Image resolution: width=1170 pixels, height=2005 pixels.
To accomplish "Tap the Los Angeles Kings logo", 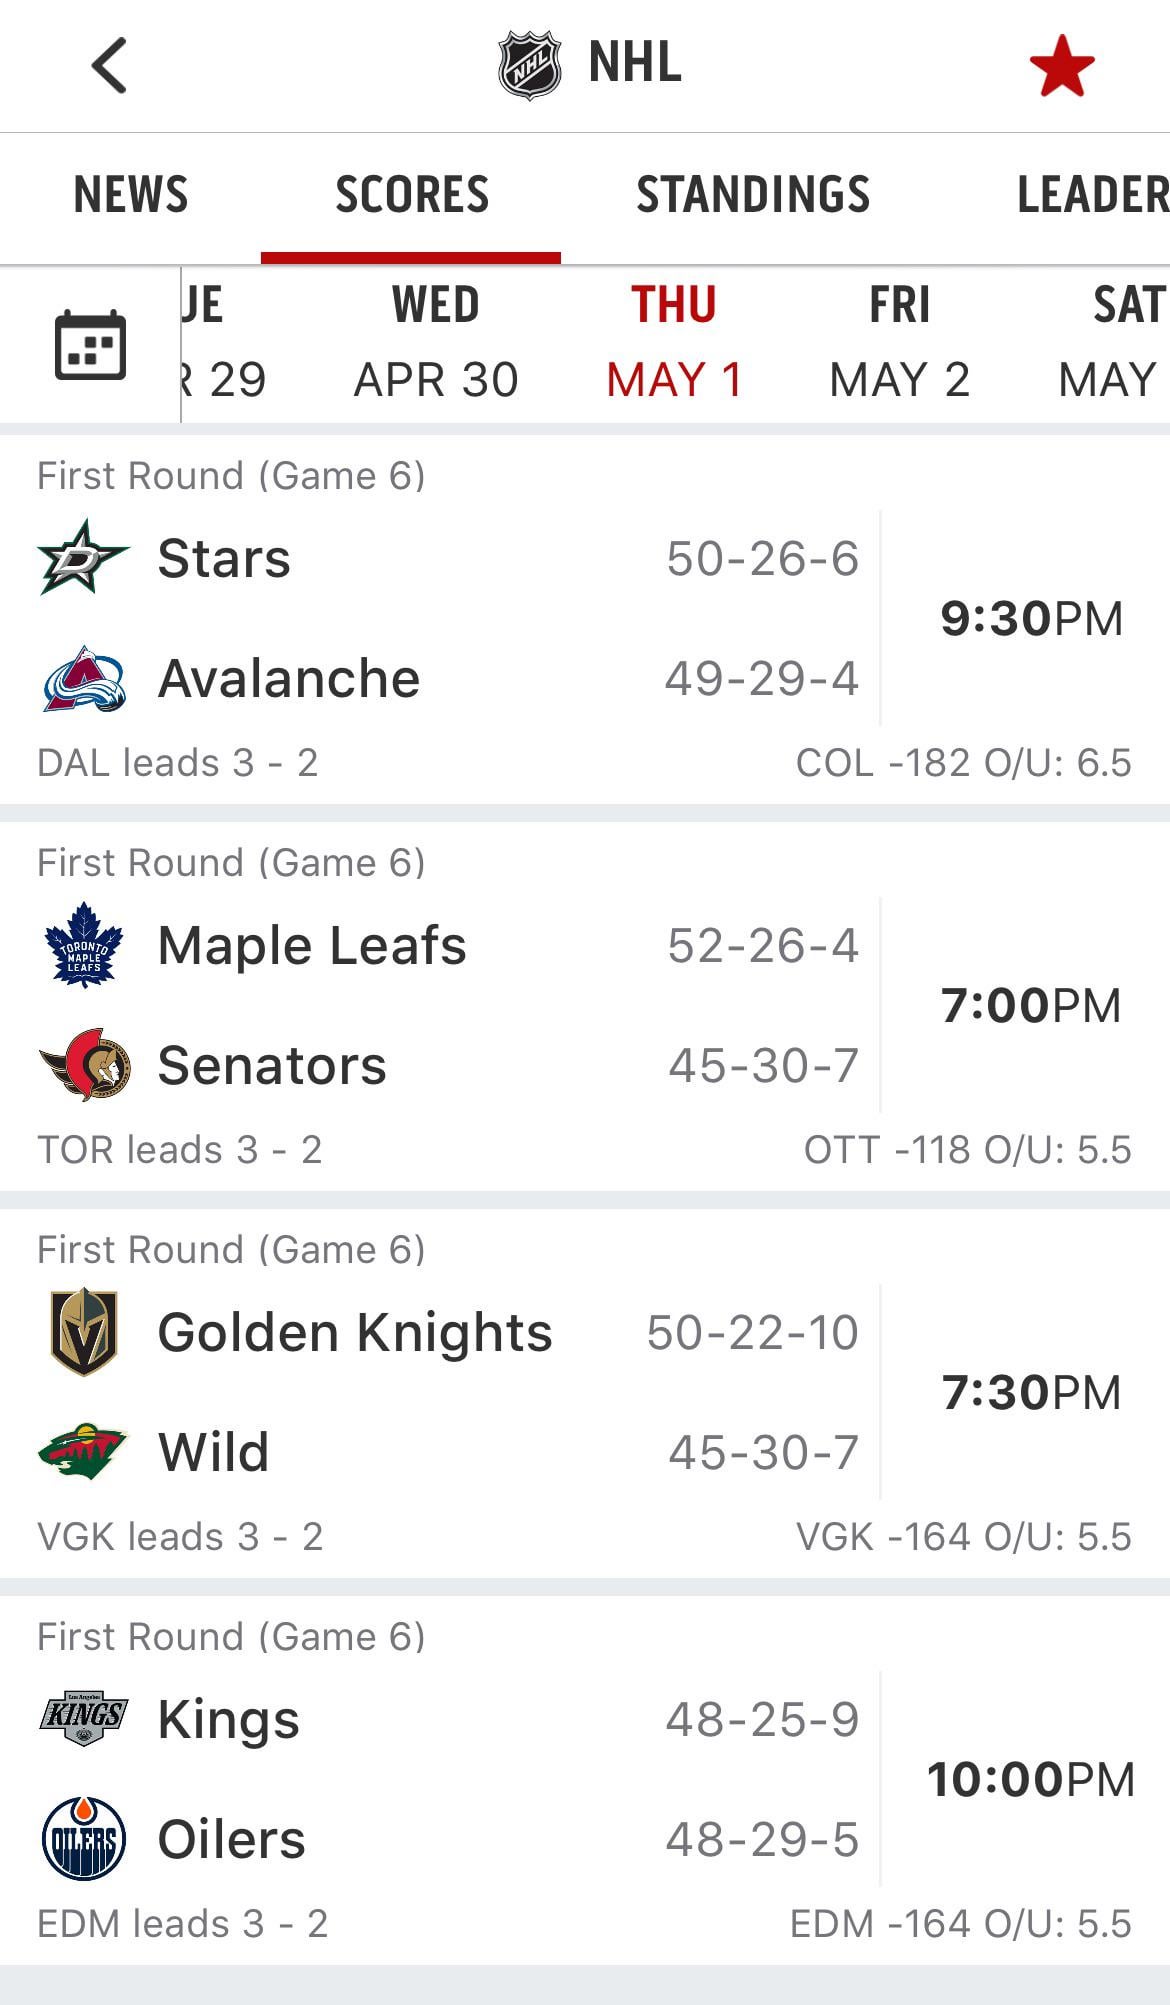I will [84, 1718].
